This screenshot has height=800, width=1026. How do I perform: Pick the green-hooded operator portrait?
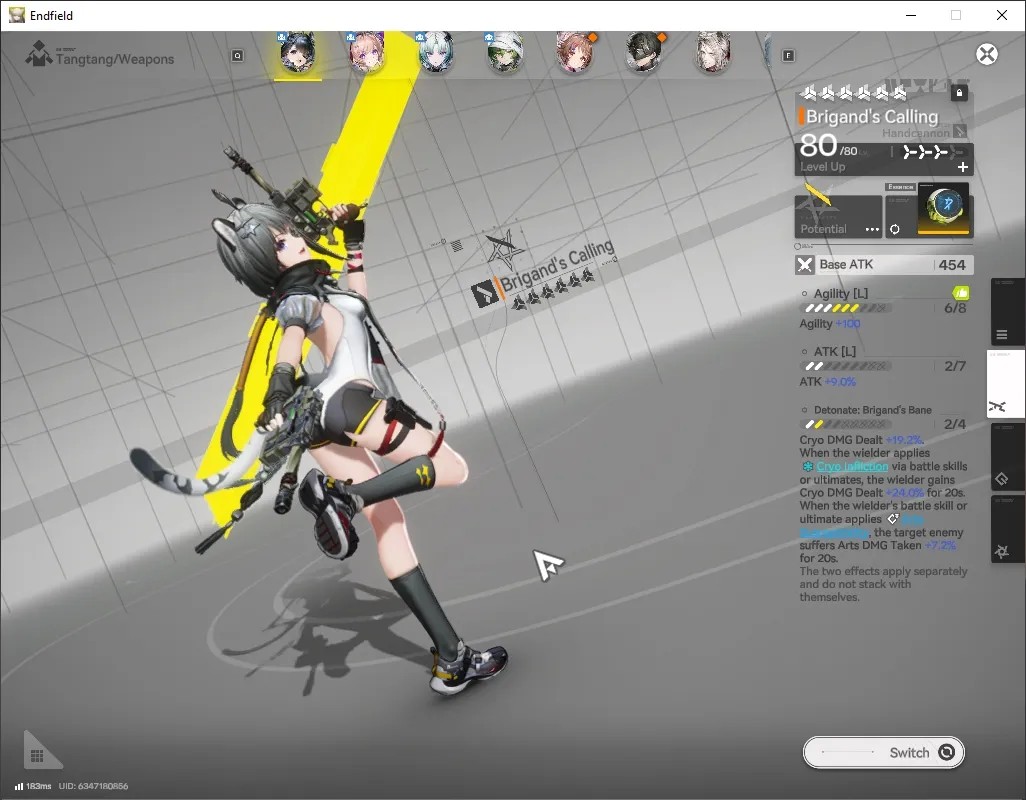pos(505,52)
